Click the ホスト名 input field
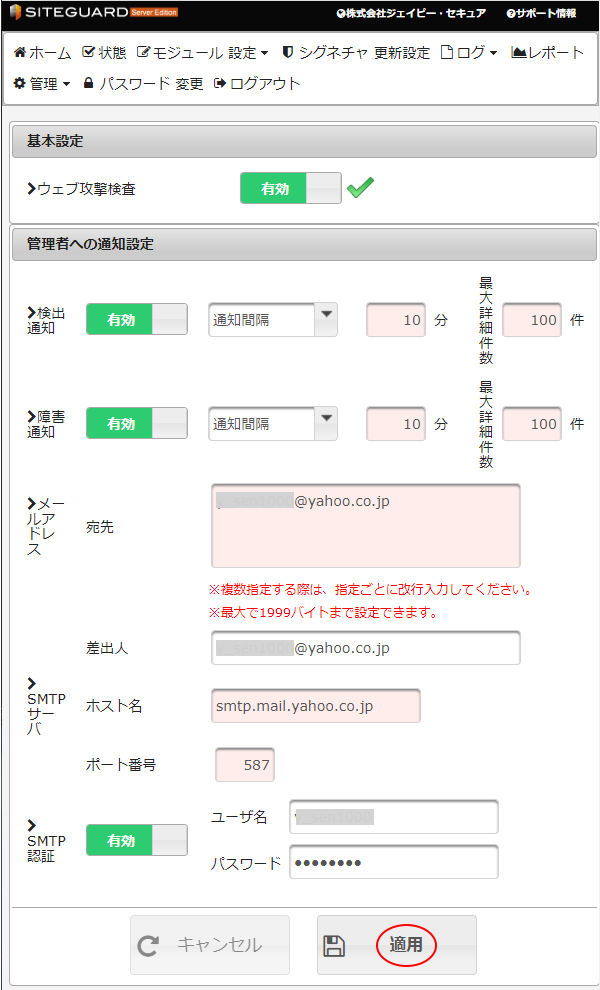 316,706
